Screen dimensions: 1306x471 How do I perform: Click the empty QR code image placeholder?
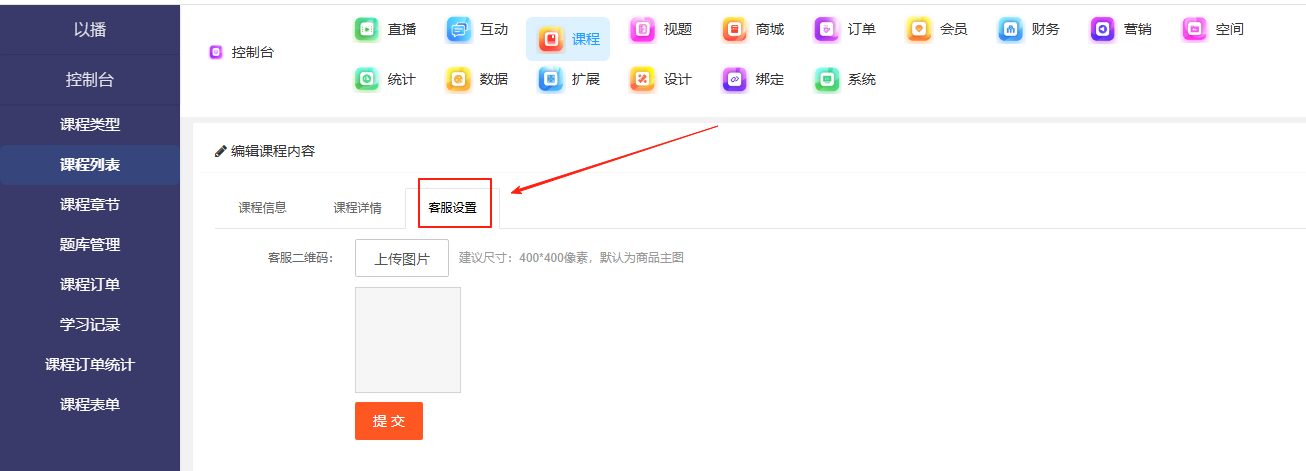pos(408,340)
